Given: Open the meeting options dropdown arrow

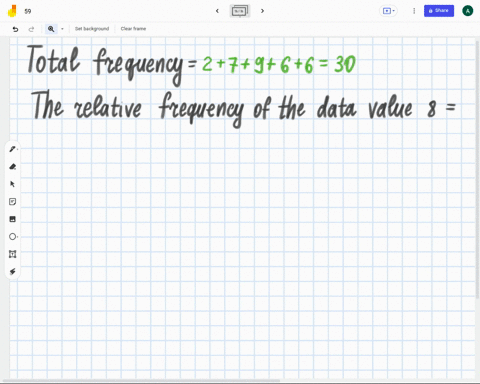Looking at the screenshot, I should (394, 11).
